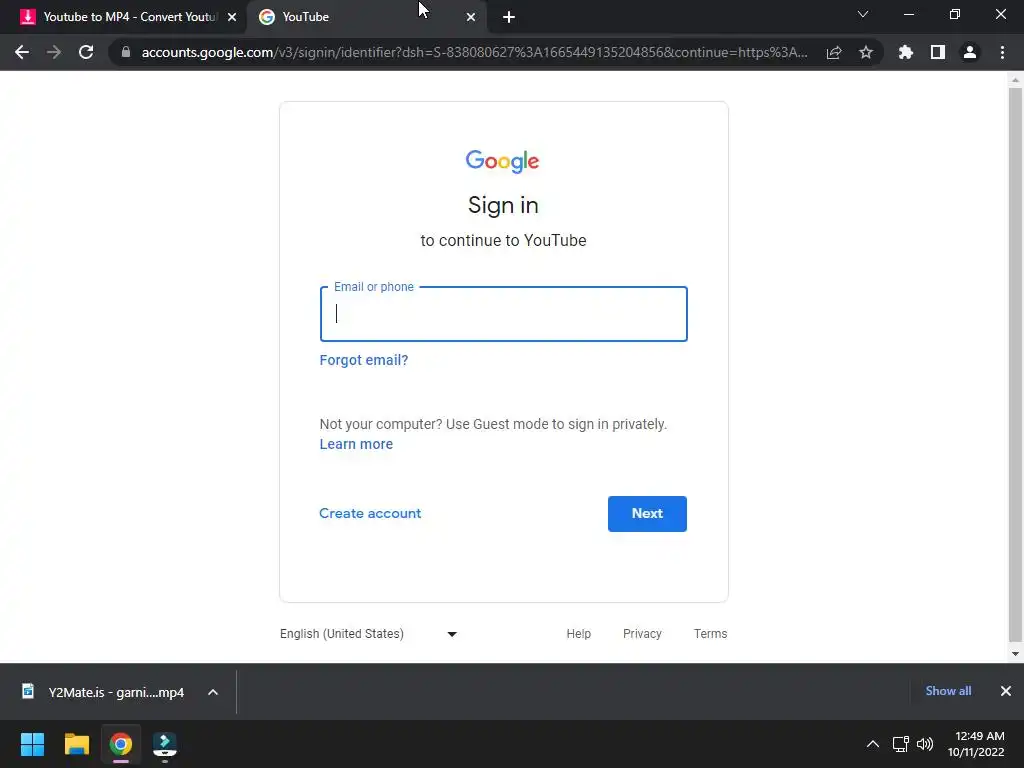Open network settings tray icon
The height and width of the screenshot is (768, 1024).
[901, 744]
